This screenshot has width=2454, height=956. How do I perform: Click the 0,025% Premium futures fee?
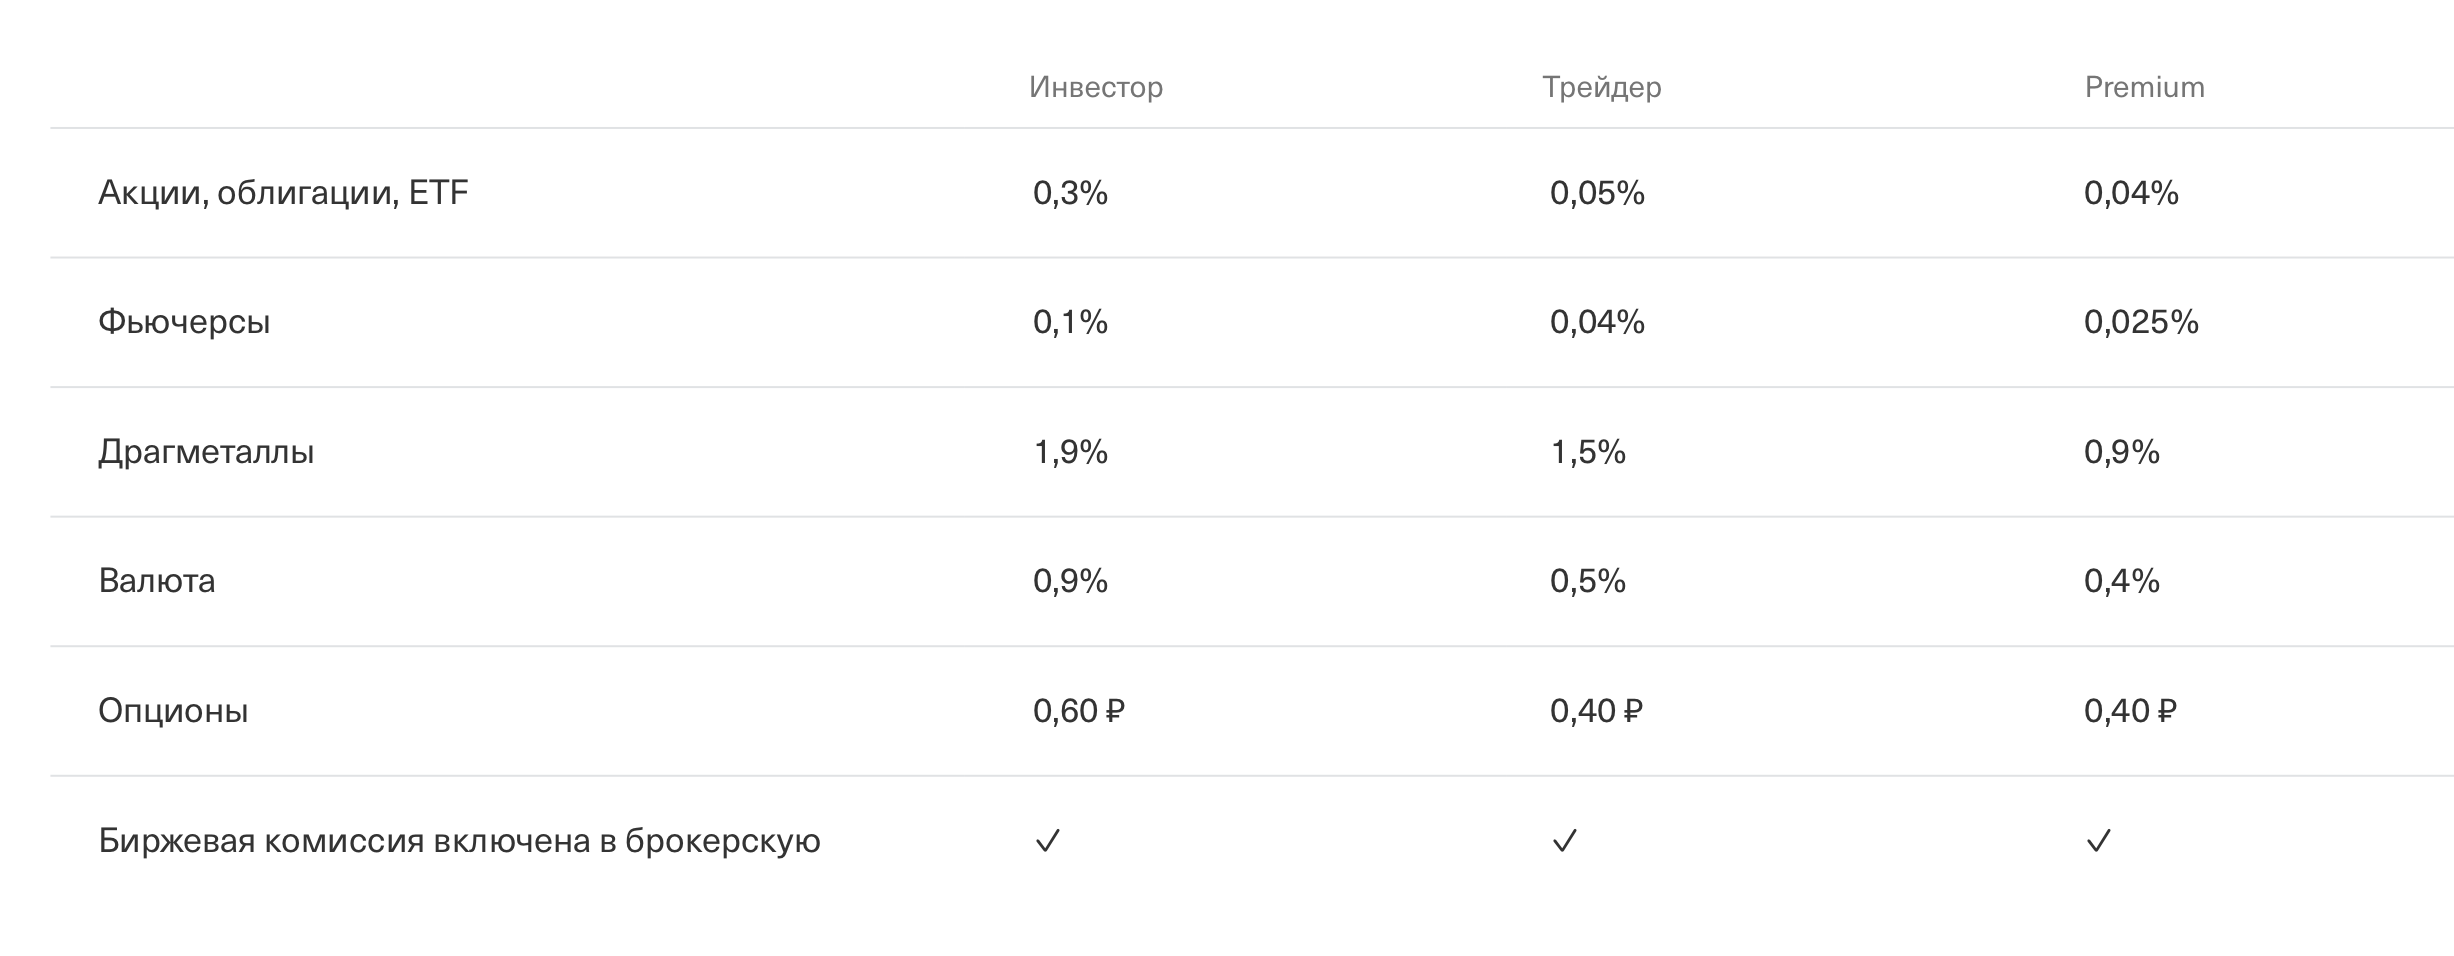click(x=2141, y=322)
